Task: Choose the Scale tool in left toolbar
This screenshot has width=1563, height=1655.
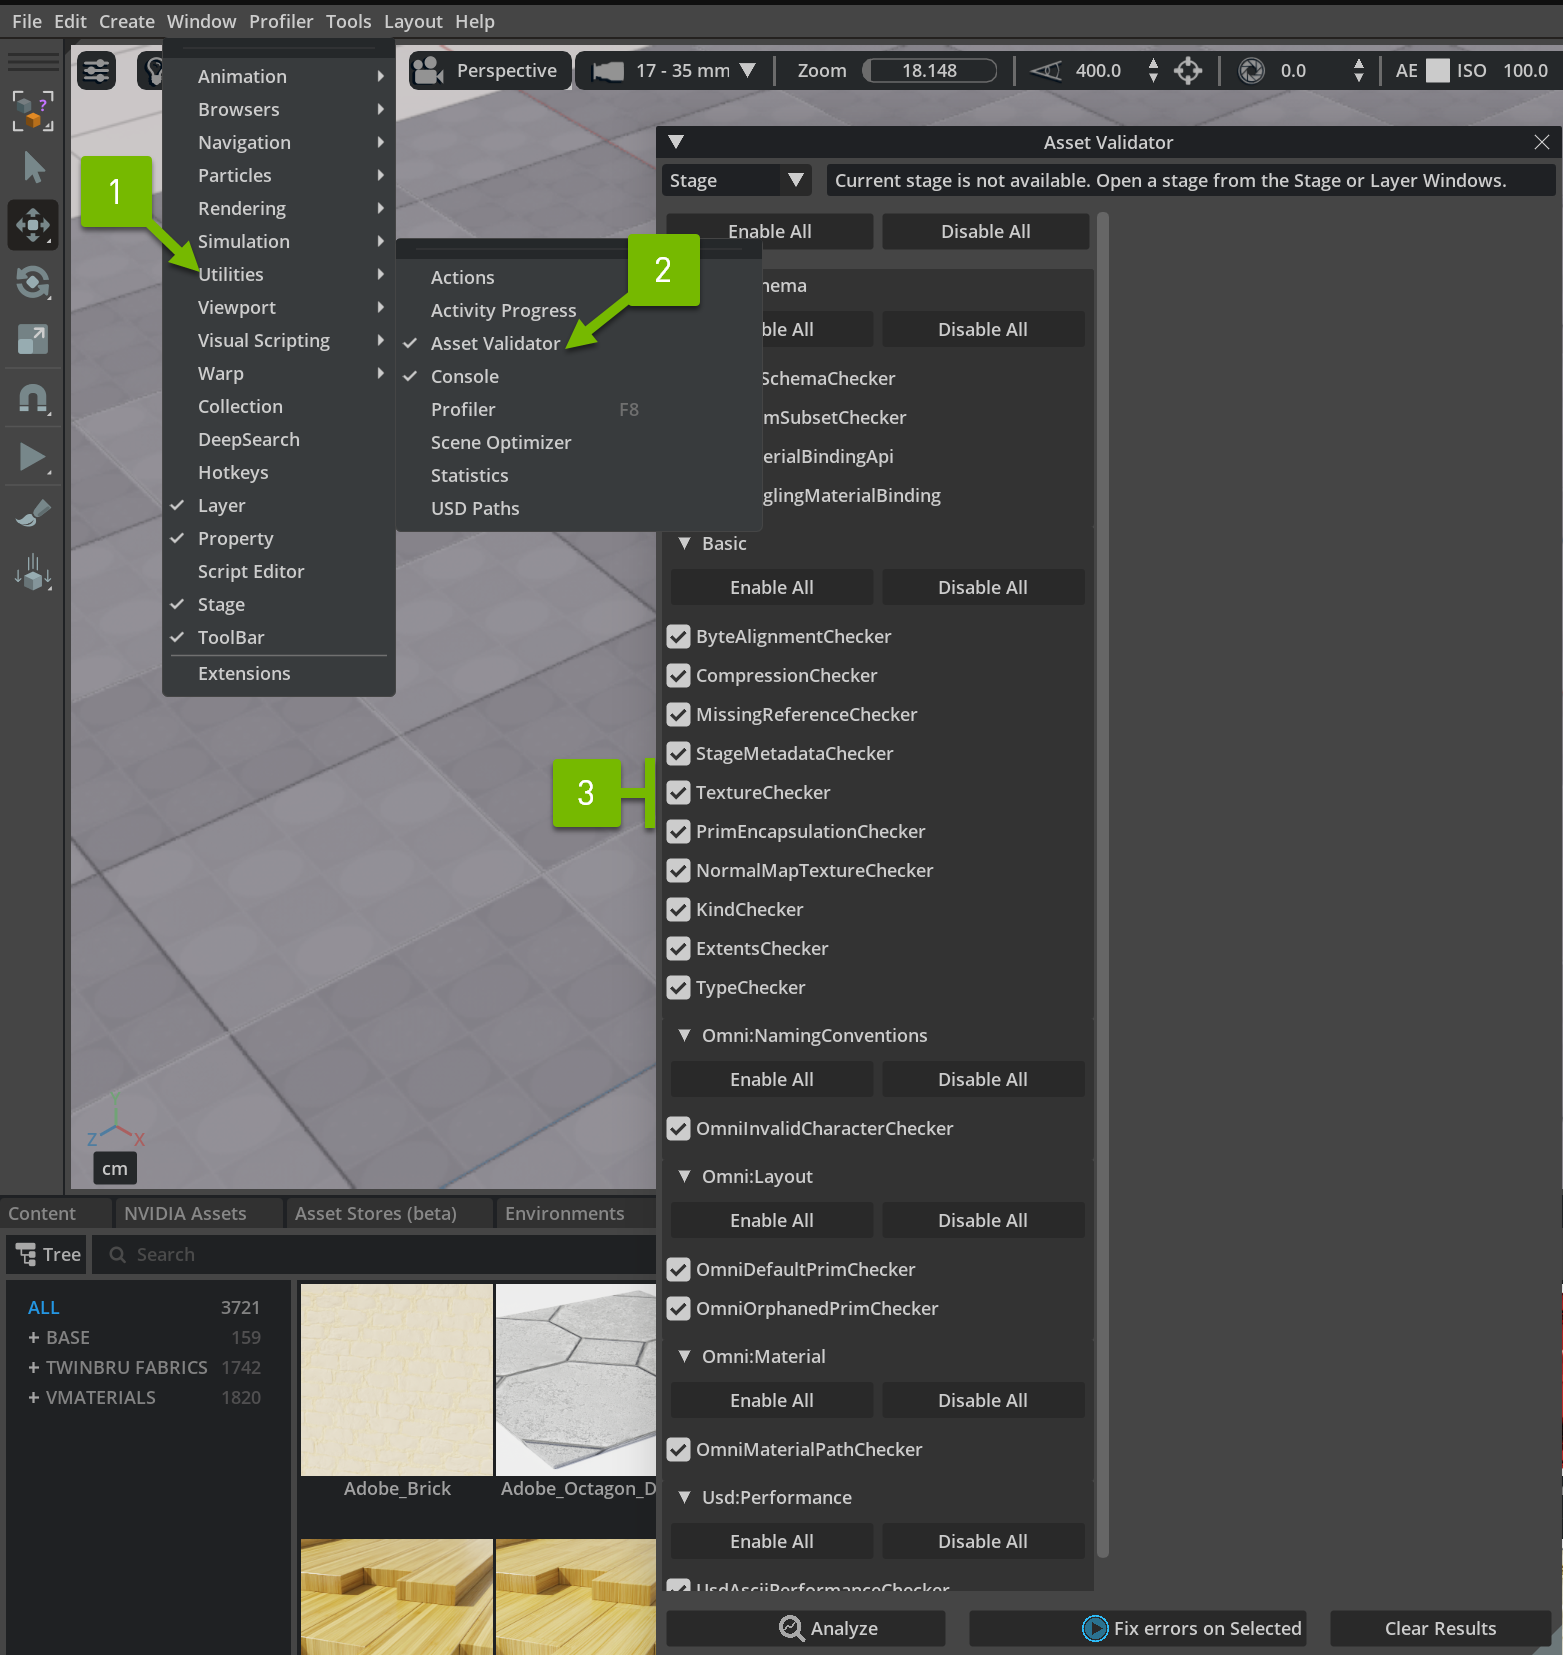Action: [33, 340]
